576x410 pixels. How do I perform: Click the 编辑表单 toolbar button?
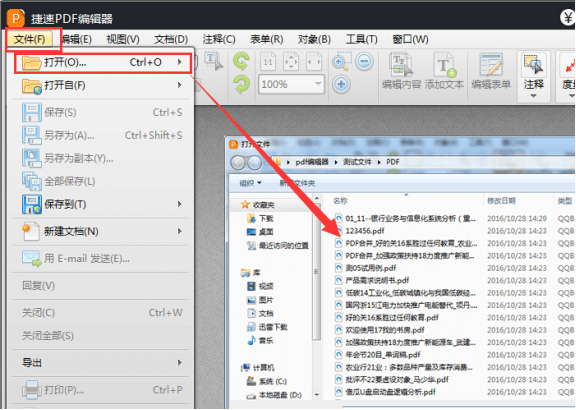491,71
